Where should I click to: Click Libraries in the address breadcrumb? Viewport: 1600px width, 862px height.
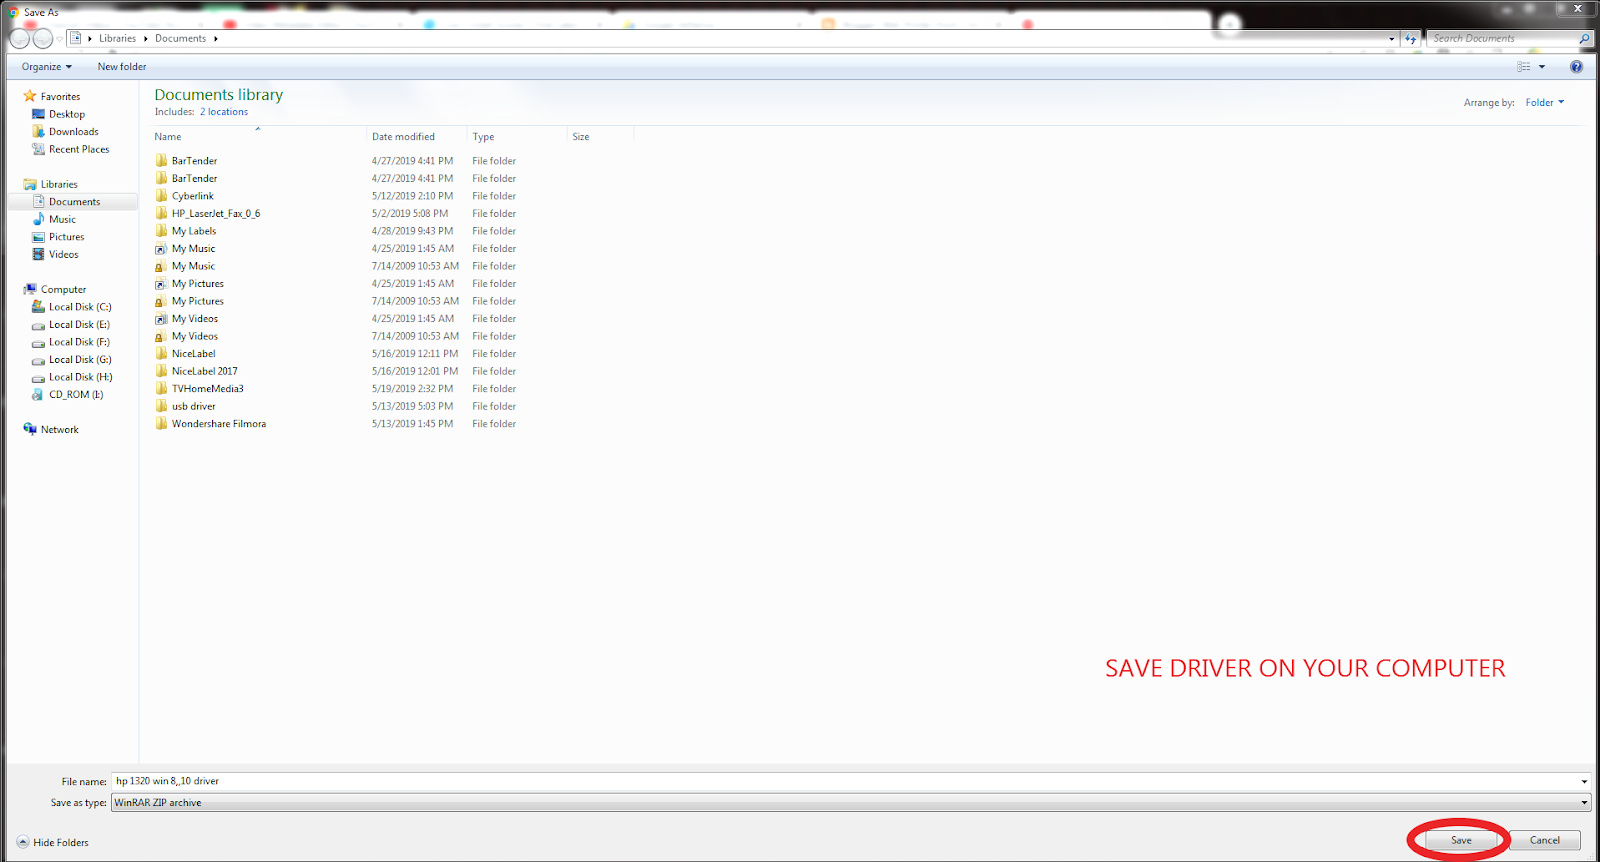[x=117, y=39]
